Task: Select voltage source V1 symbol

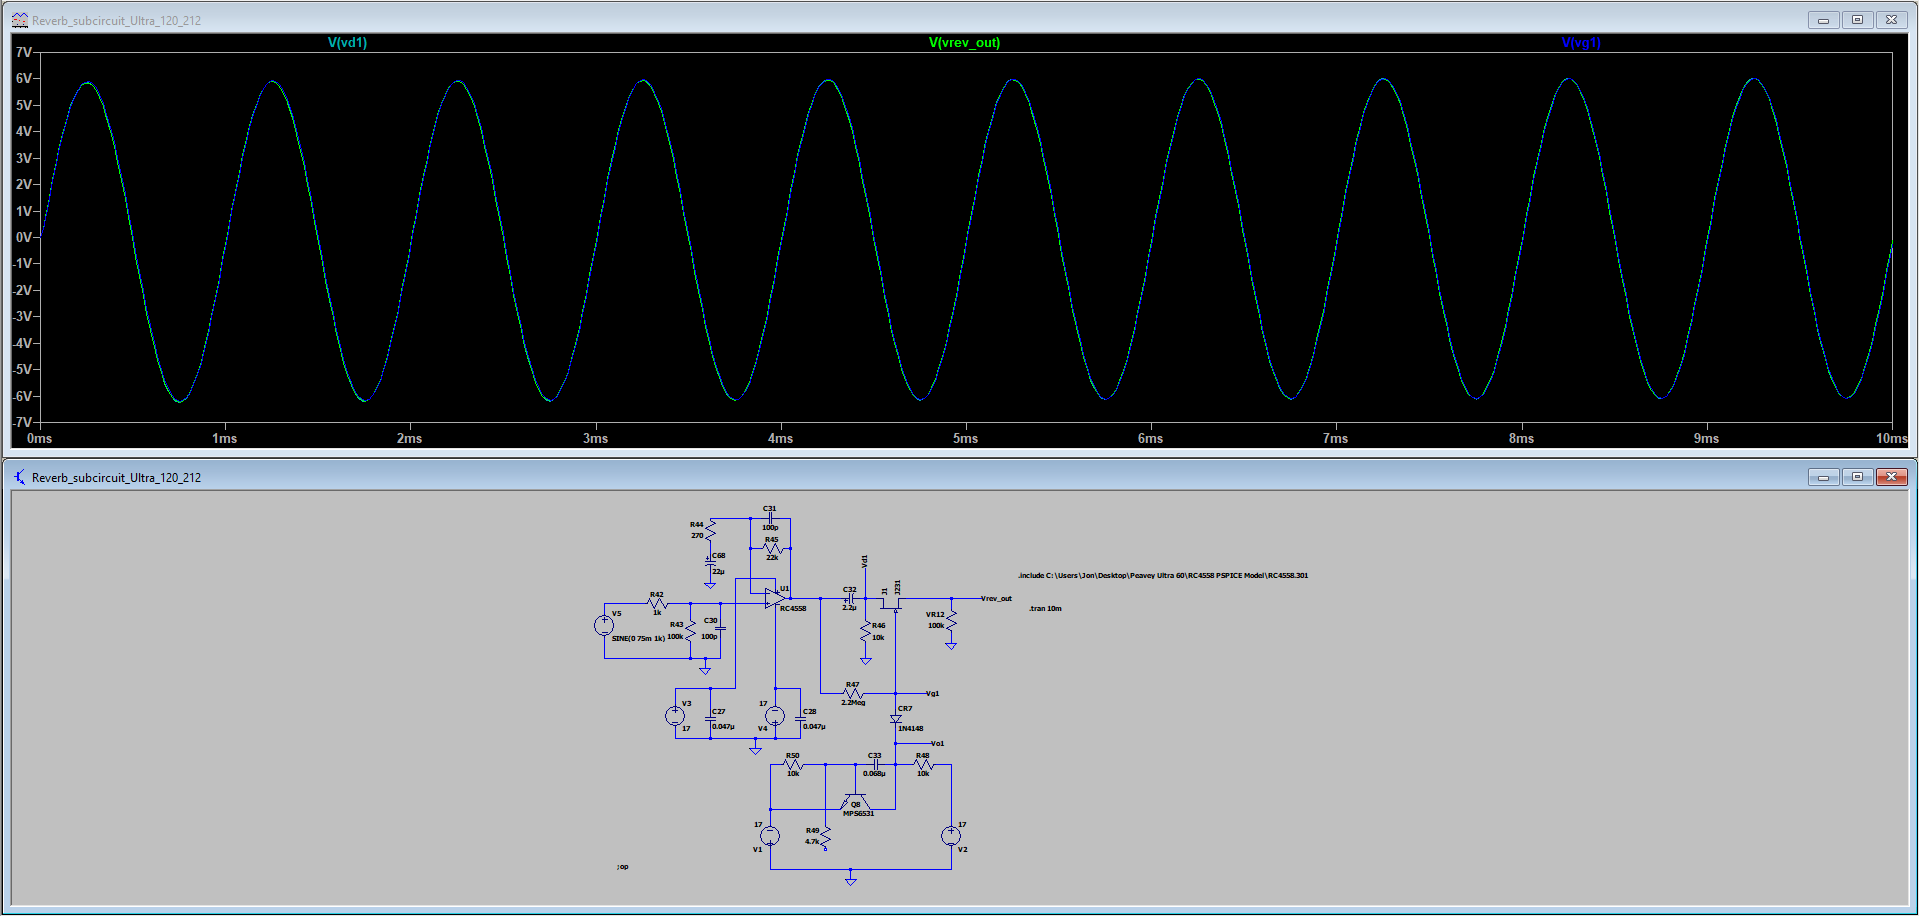Action: 770,835
